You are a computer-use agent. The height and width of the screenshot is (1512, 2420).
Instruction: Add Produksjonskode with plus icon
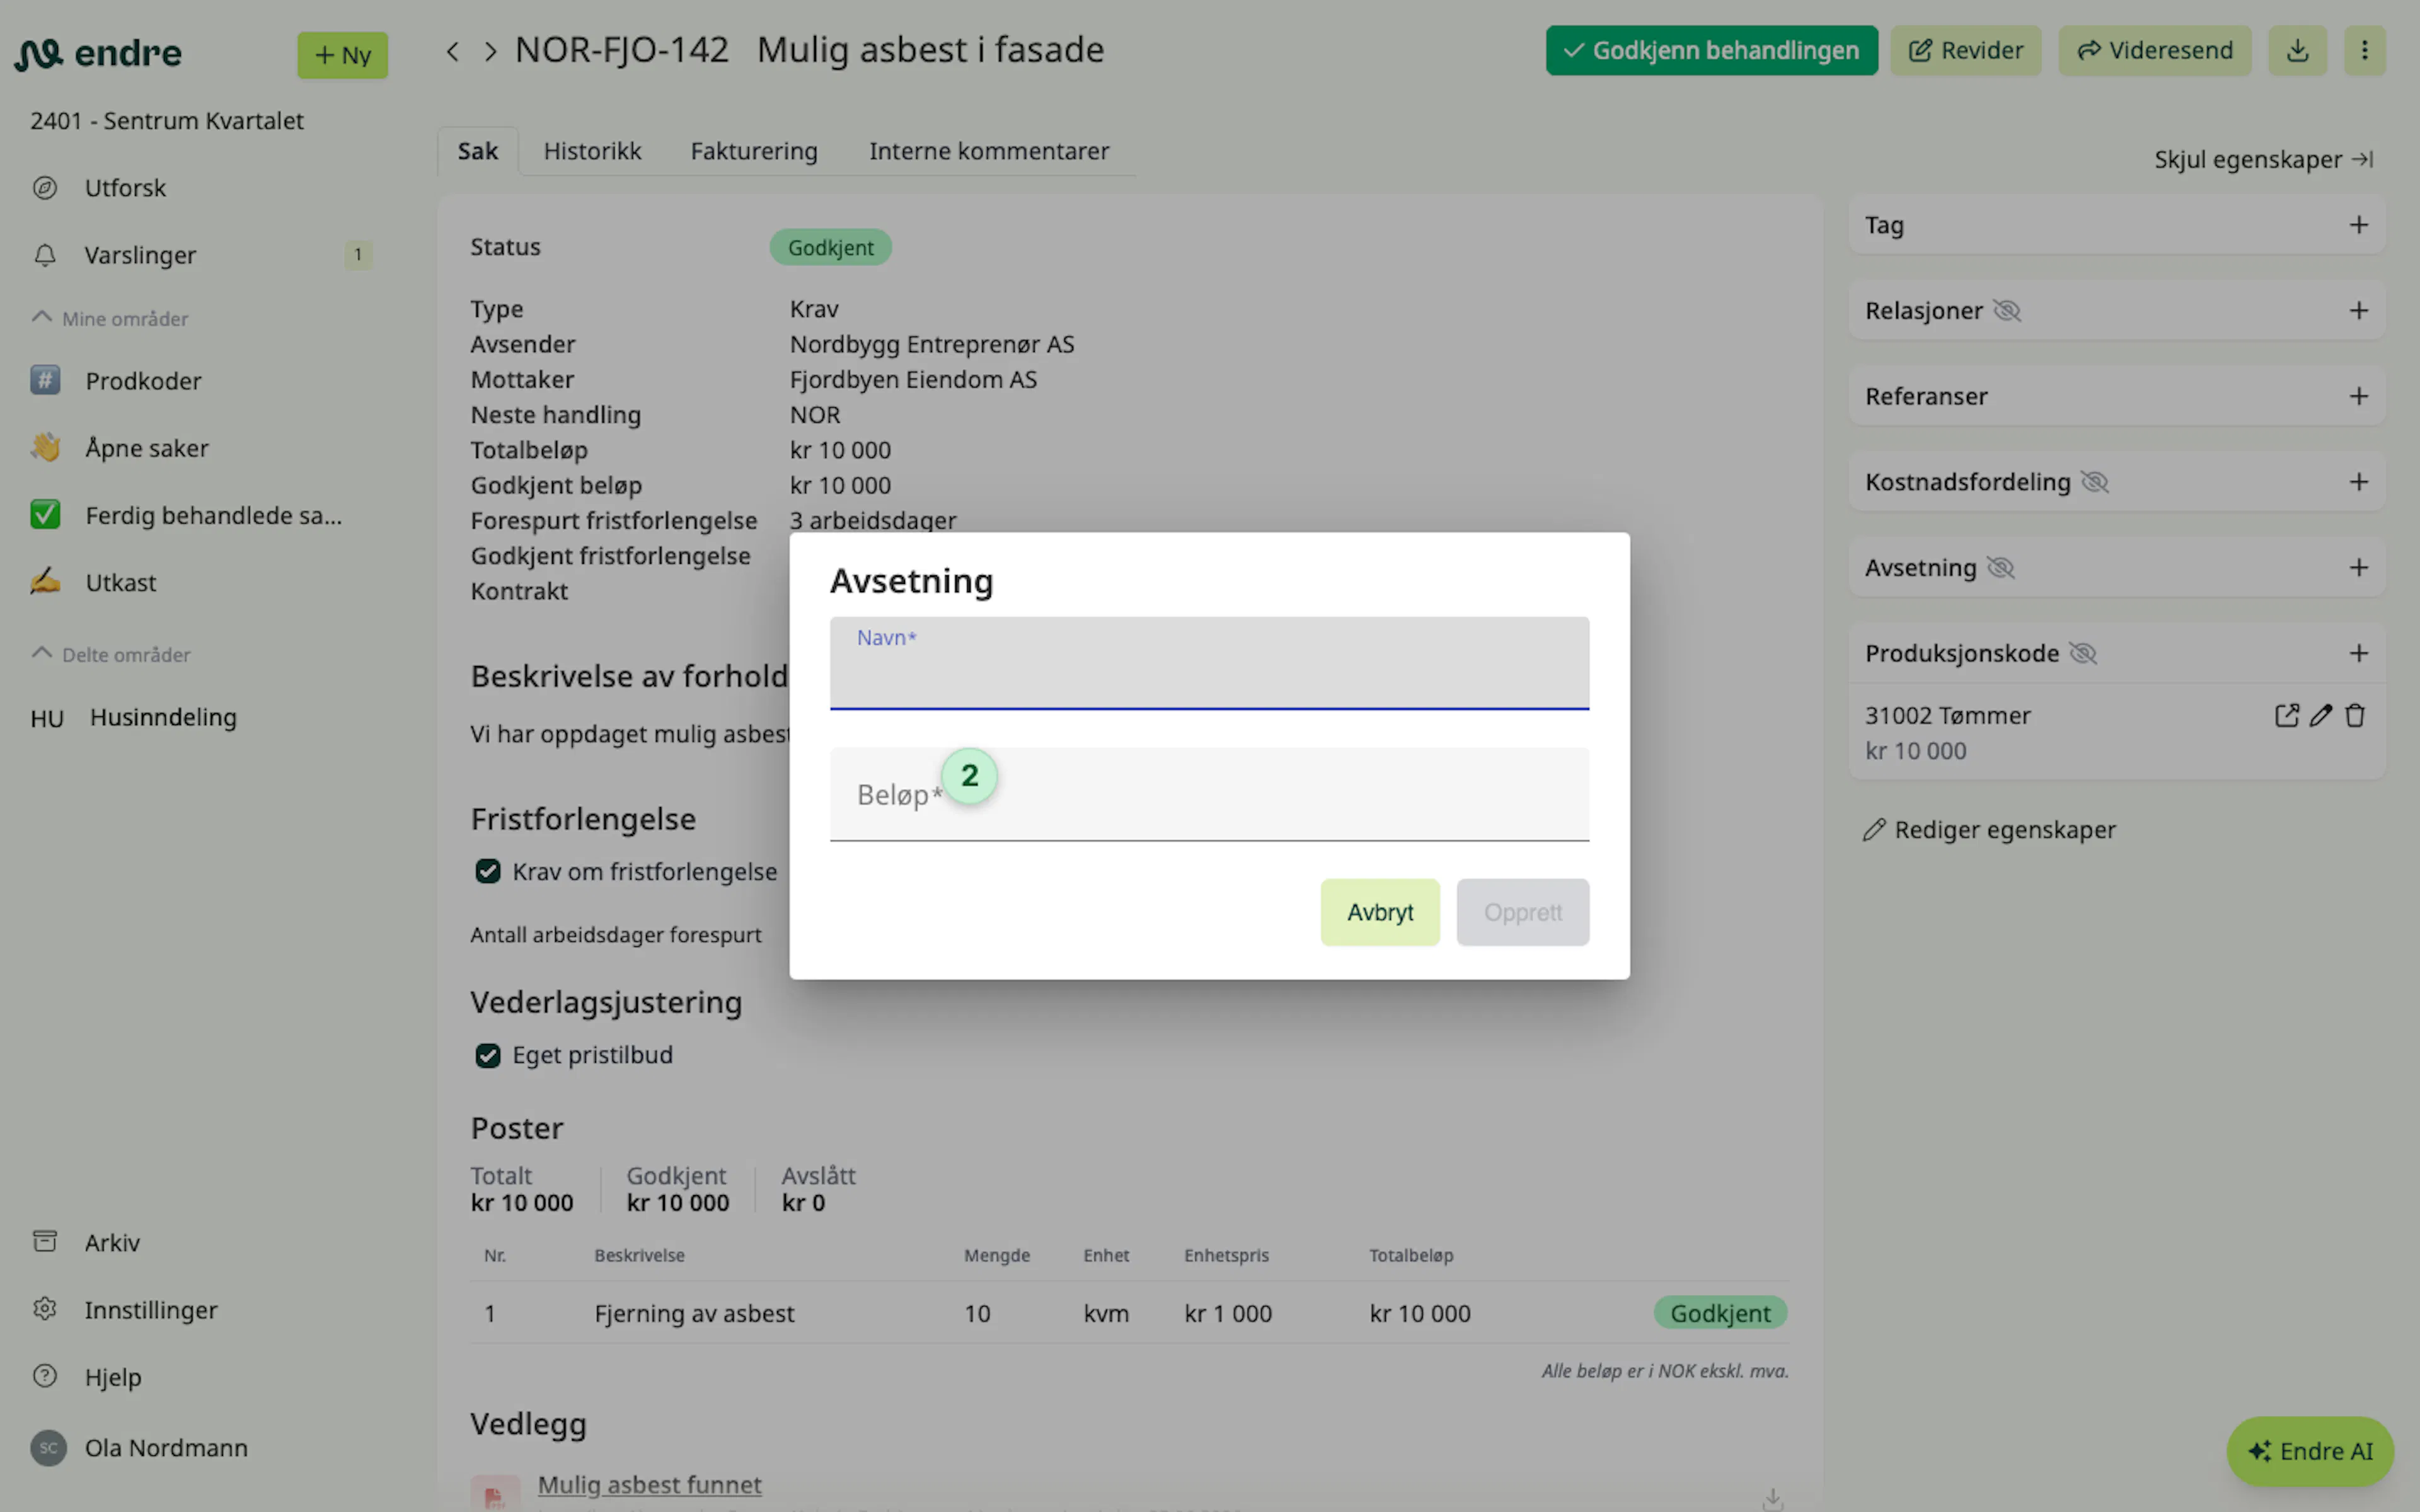tap(2358, 654)
